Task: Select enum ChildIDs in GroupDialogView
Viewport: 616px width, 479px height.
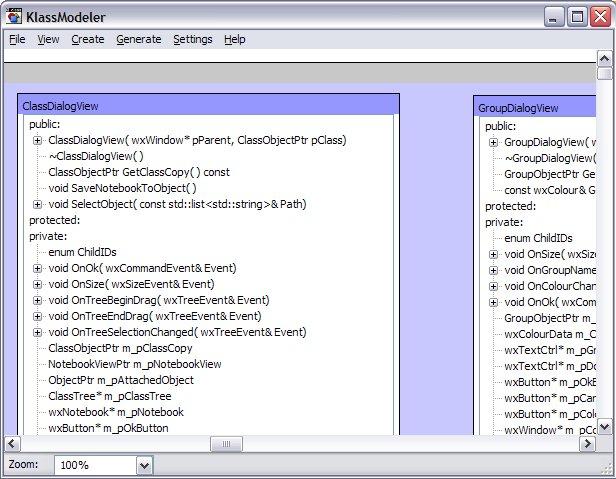Action: (538, 239)
